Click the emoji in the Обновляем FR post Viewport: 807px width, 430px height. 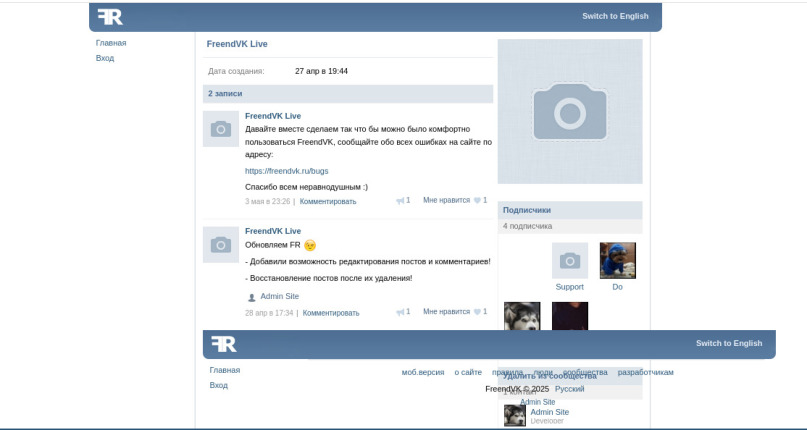tap(310, 245)
